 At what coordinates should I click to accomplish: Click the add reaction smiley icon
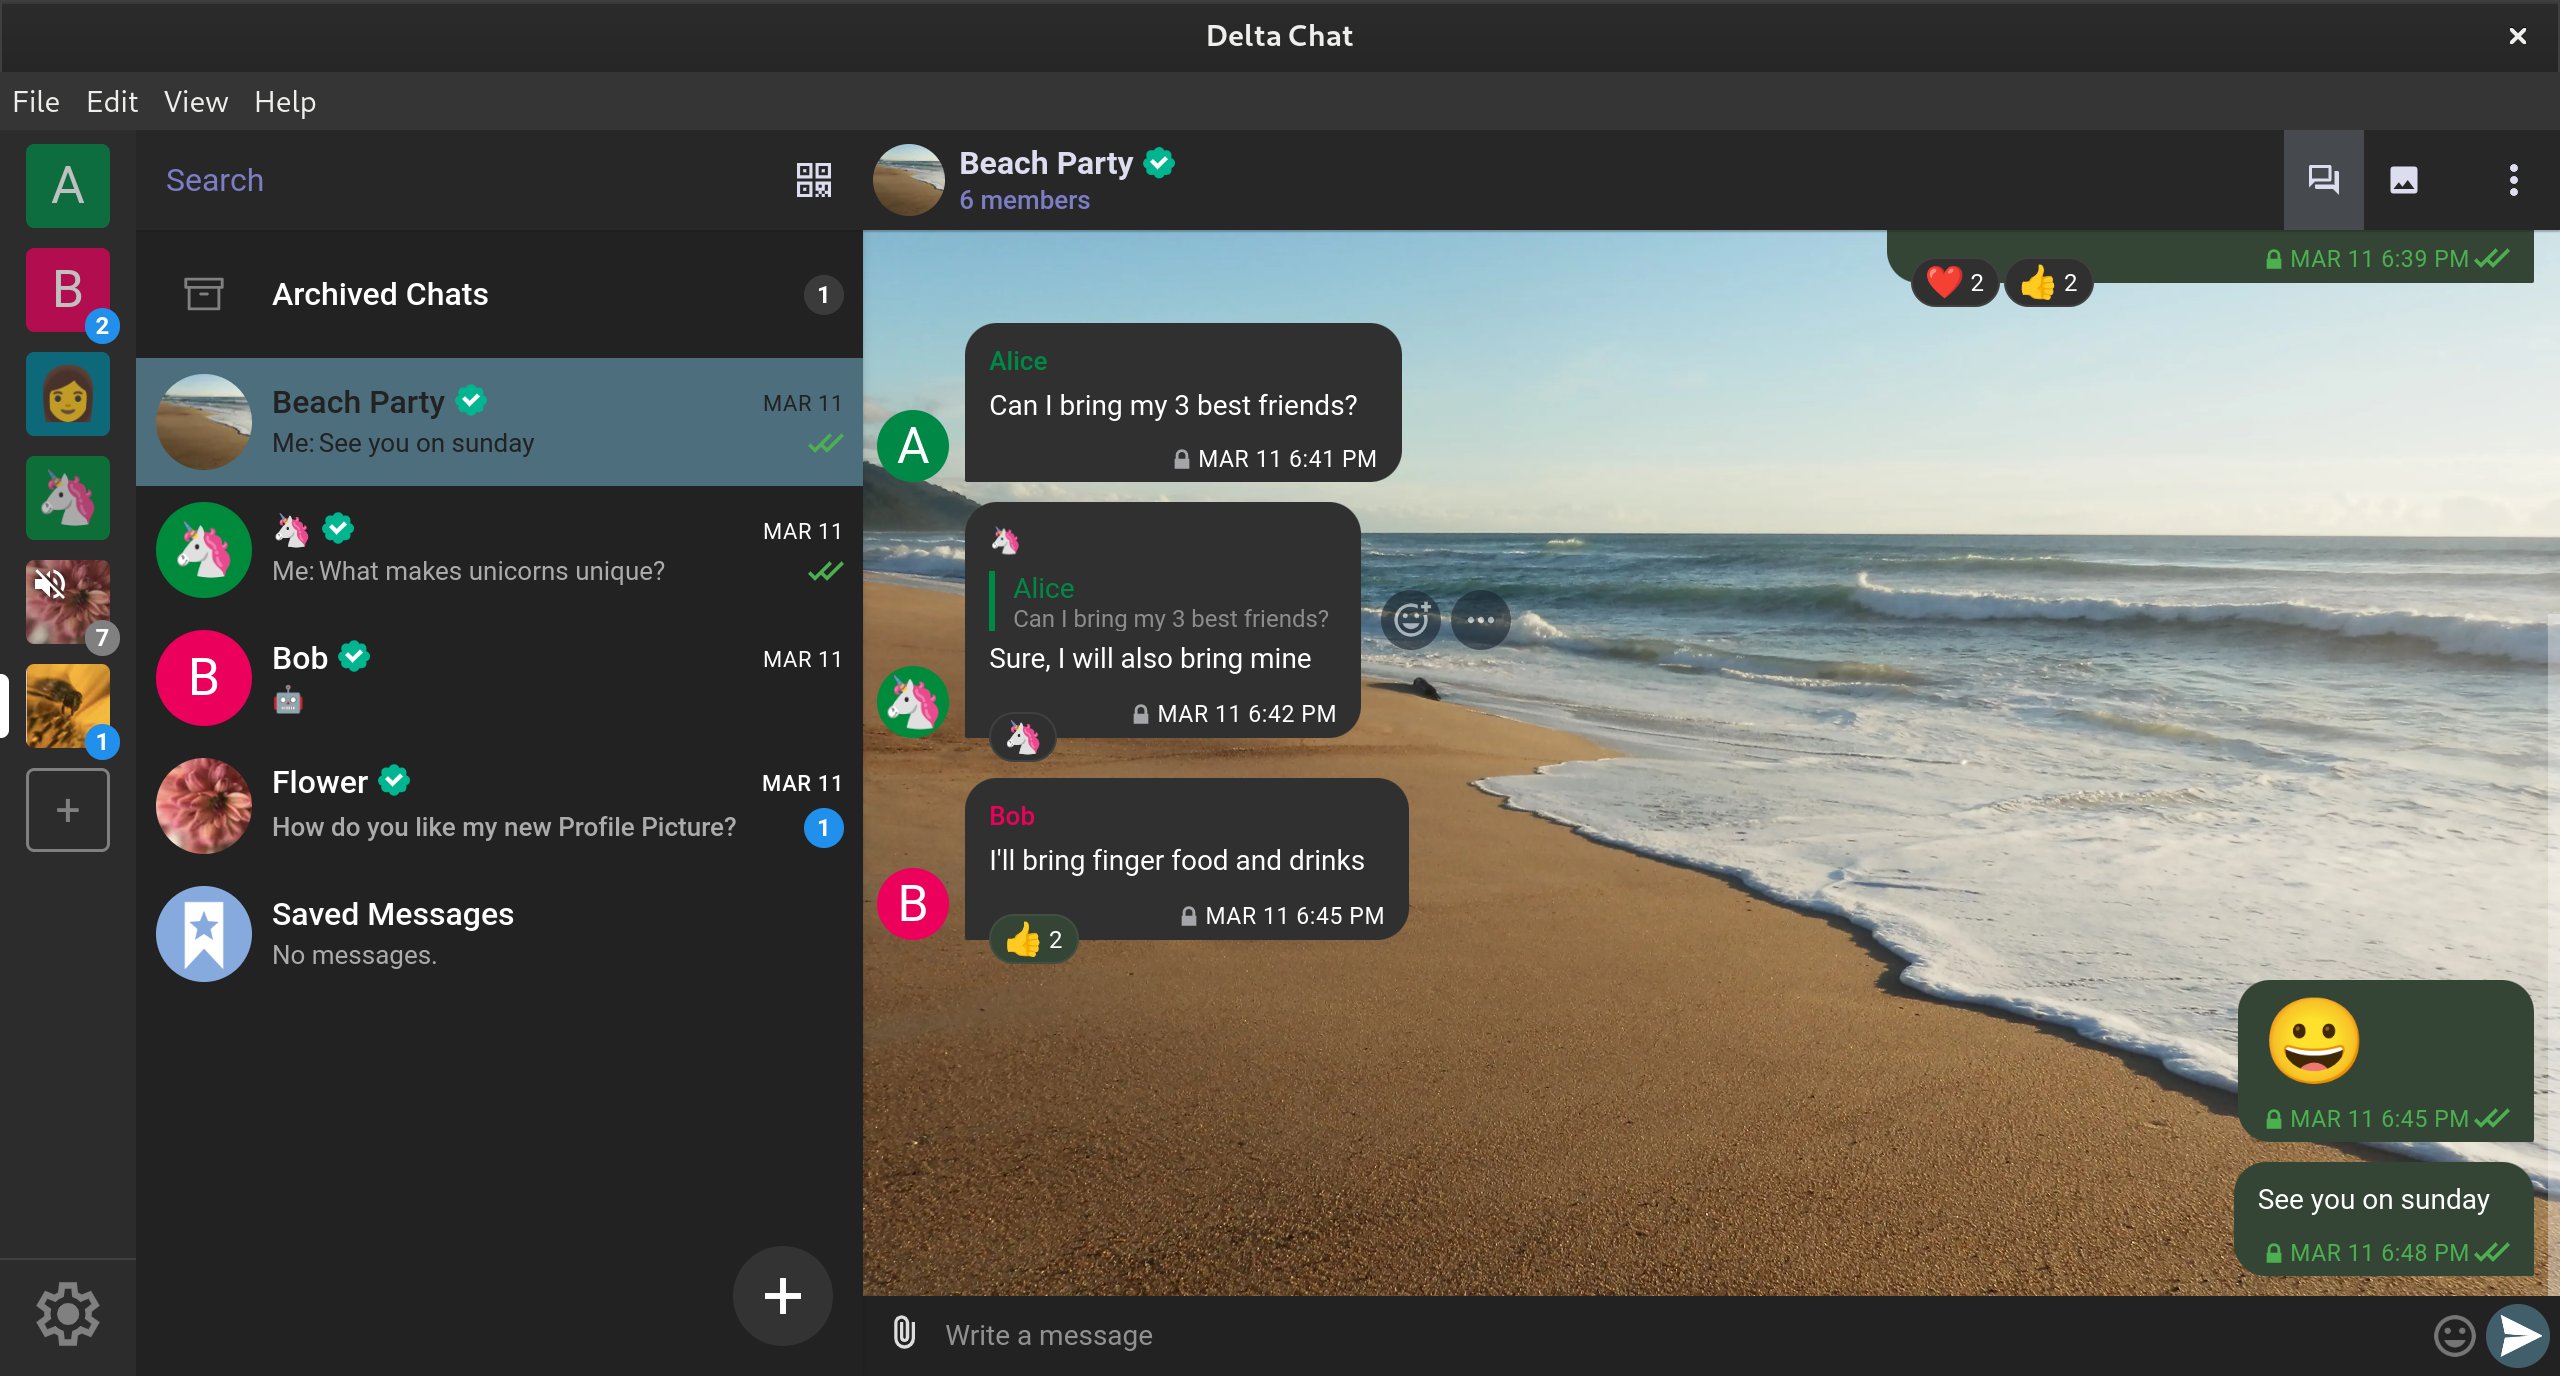[x=1410, y=620]
